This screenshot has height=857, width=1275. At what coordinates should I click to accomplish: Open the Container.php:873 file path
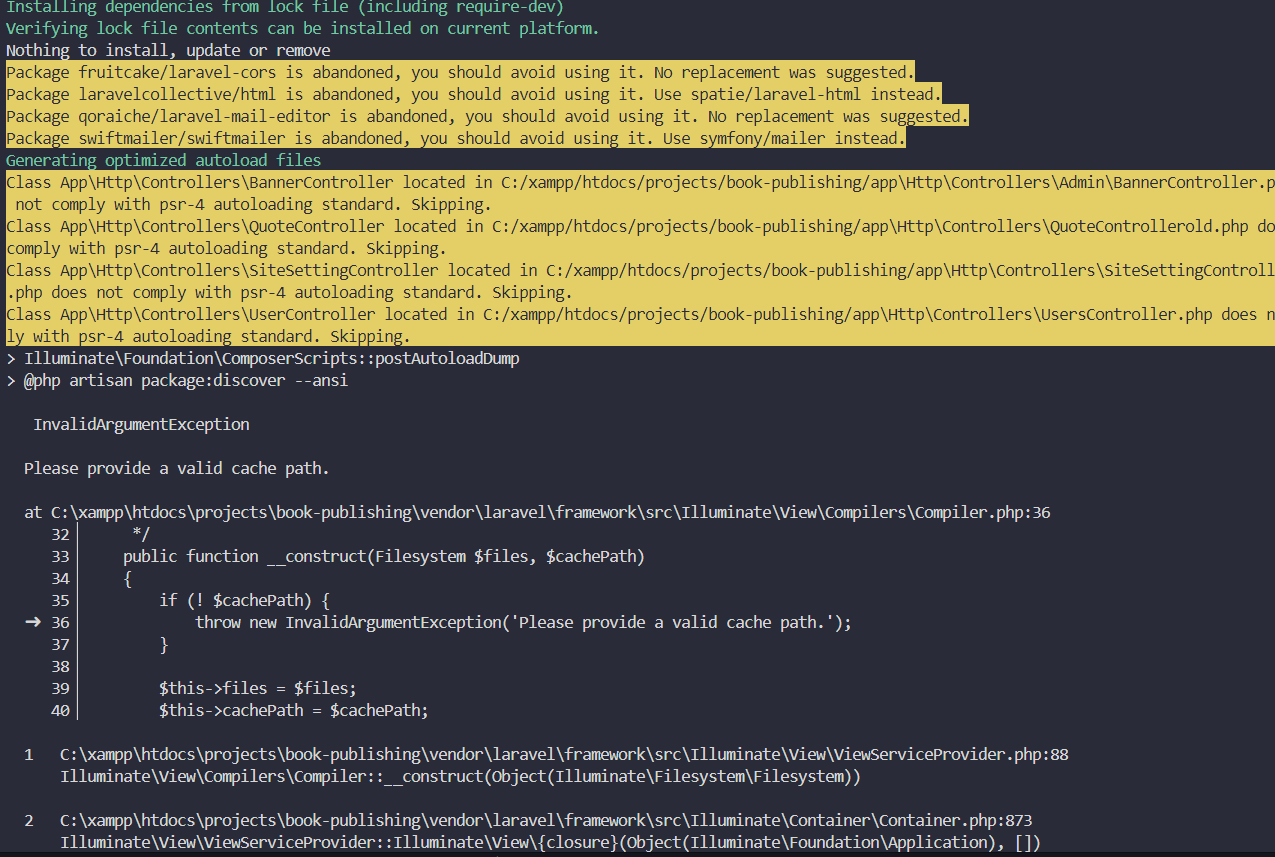click(x=545, y=820)
